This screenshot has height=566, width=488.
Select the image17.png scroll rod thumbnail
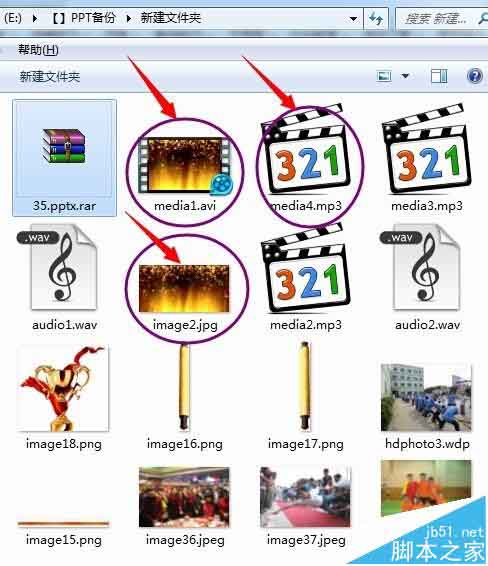click(305, 386)
